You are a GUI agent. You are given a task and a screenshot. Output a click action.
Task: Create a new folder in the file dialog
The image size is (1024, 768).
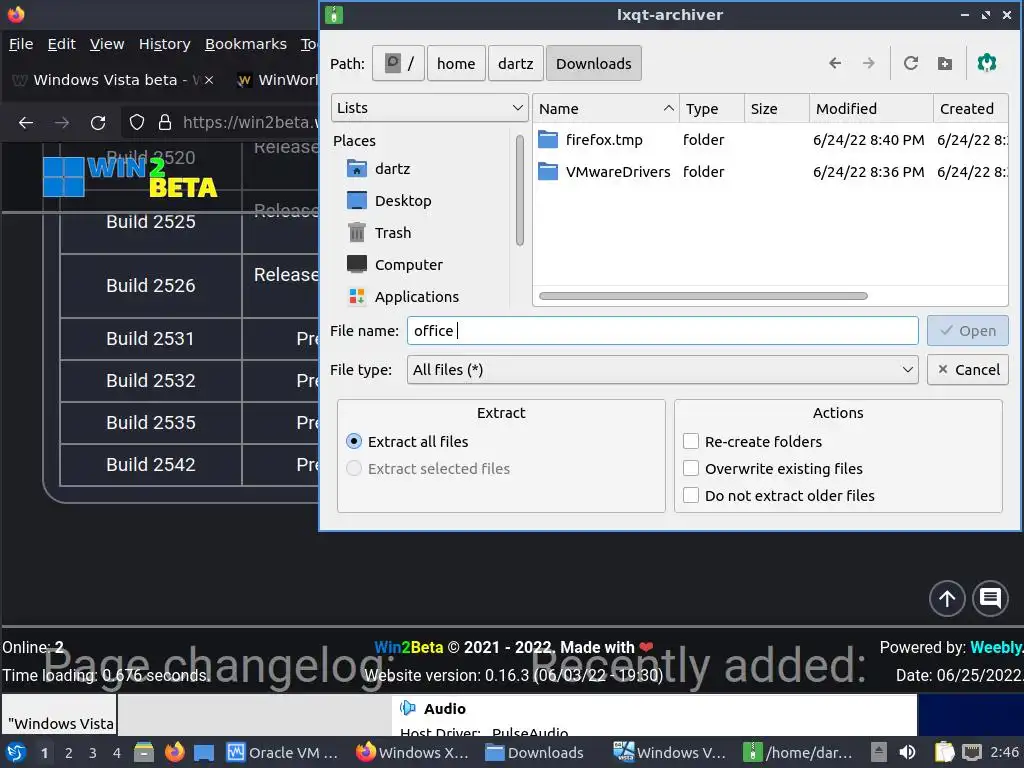pyautogui.click(x=944, y=63)
